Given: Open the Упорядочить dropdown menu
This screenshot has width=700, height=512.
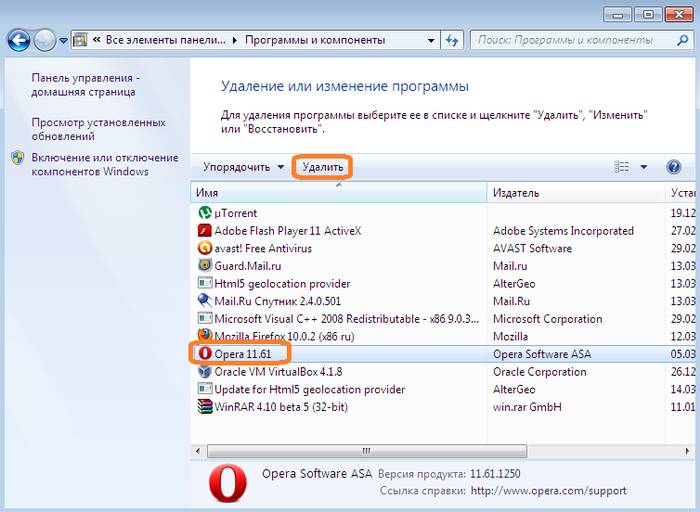Looking at the screenshot, I should [x=244, y=167].
